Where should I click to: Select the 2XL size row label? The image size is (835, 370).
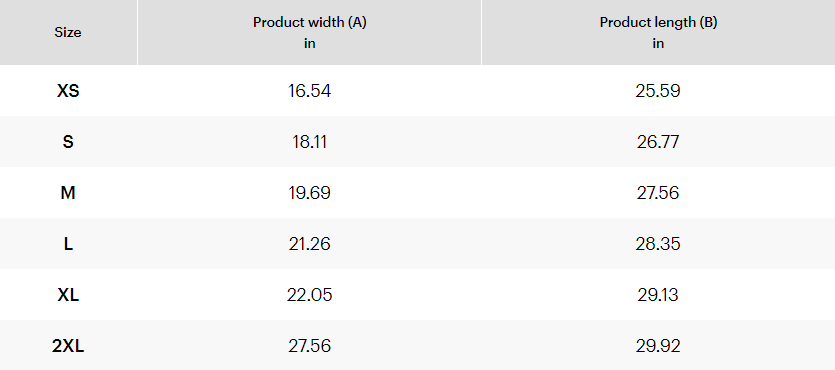point(68,347)
